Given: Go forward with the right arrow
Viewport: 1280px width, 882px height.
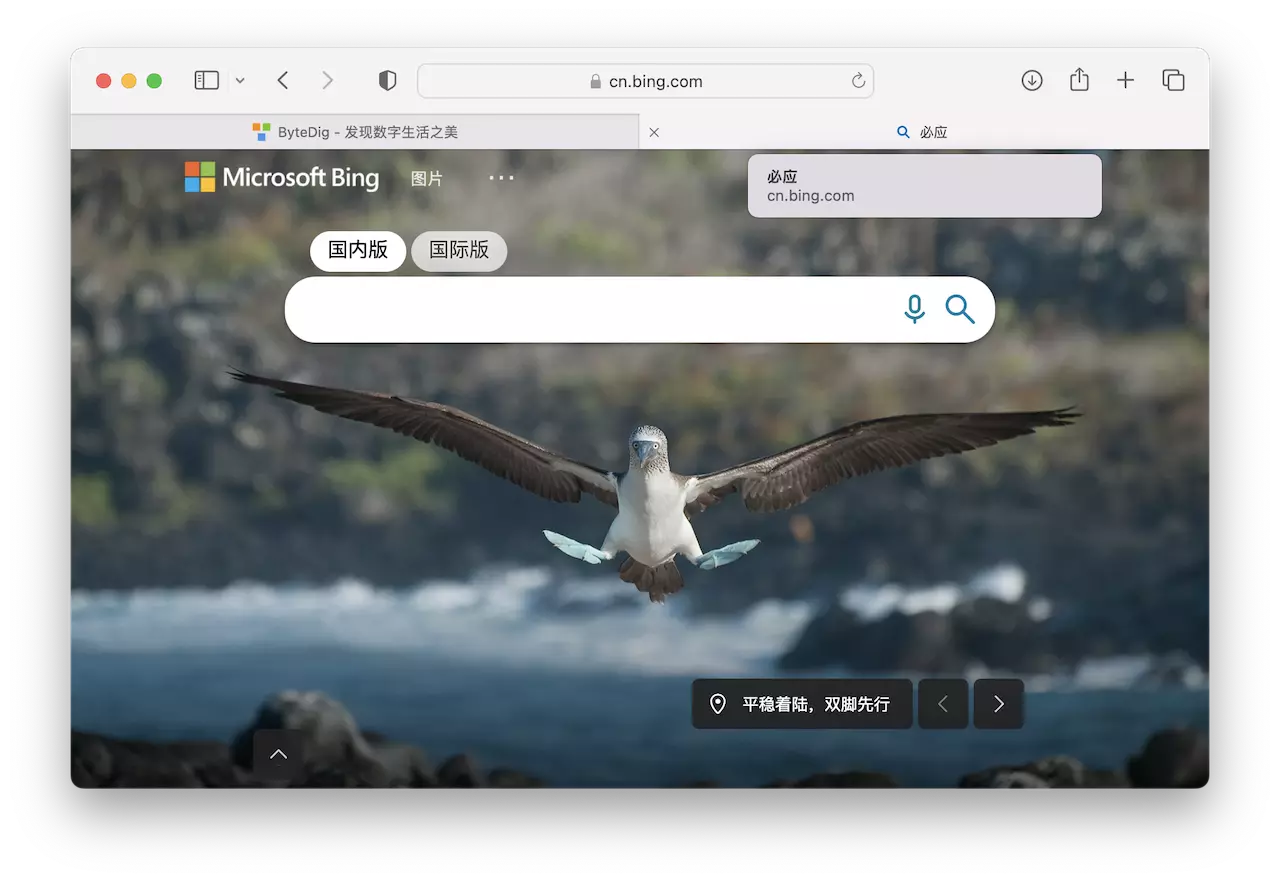Looking at the screenshot, I should (x=327, y=81).
